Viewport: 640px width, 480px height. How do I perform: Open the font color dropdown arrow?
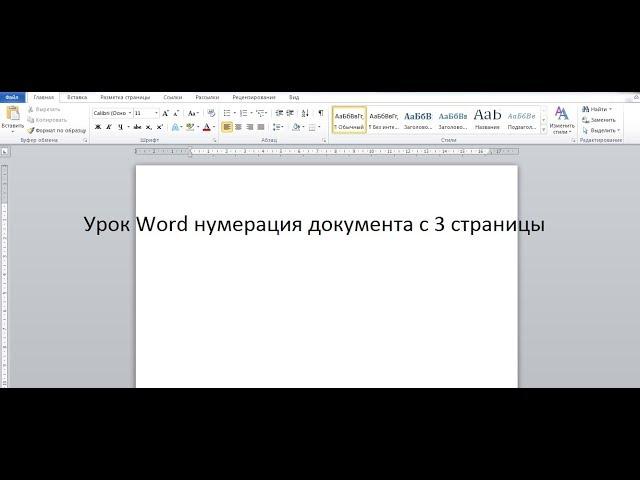pos(214,127)
